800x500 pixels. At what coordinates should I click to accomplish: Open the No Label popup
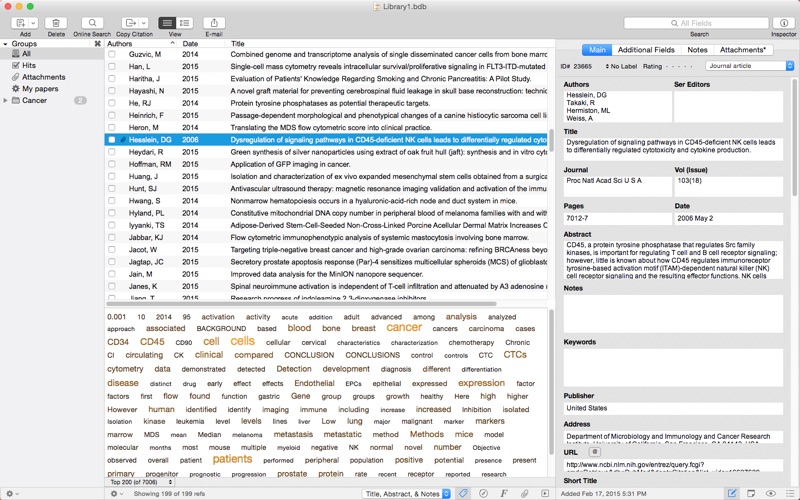621,66
